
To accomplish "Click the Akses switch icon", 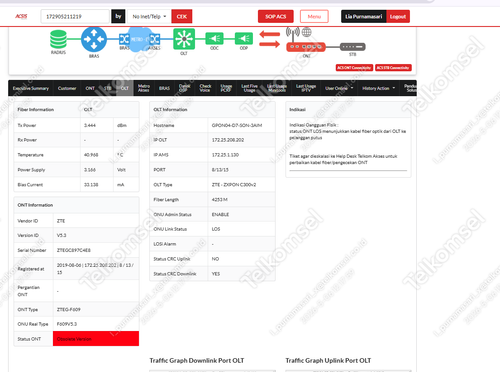I will 155,39.
